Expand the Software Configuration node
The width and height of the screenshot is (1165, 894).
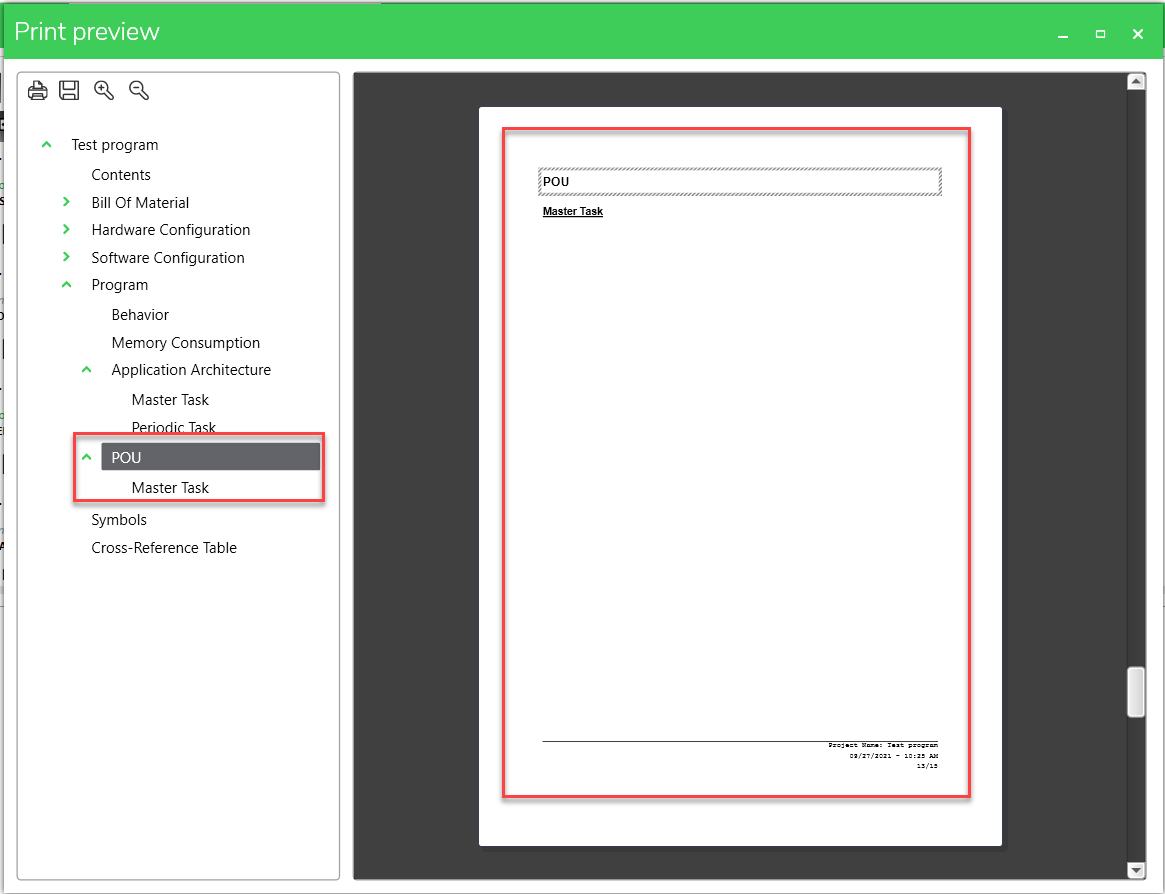66,256
